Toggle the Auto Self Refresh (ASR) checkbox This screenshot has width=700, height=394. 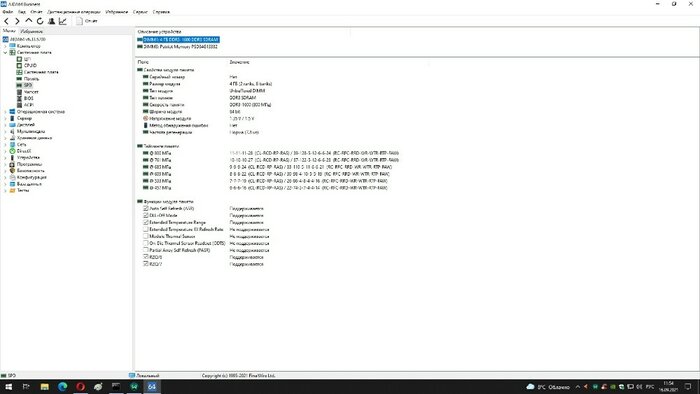146,208
